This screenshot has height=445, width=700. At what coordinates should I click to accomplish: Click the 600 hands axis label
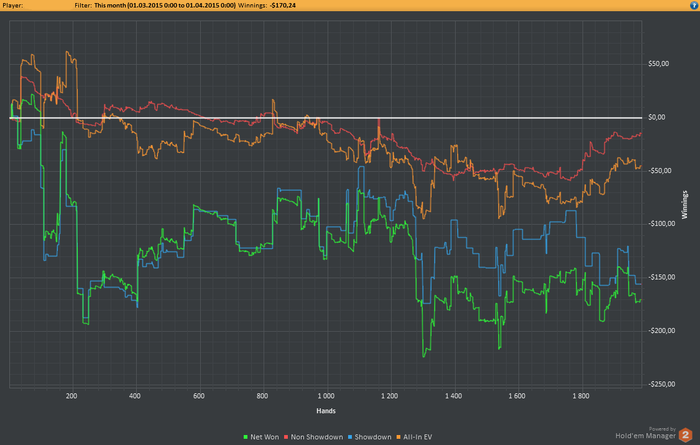199,396
